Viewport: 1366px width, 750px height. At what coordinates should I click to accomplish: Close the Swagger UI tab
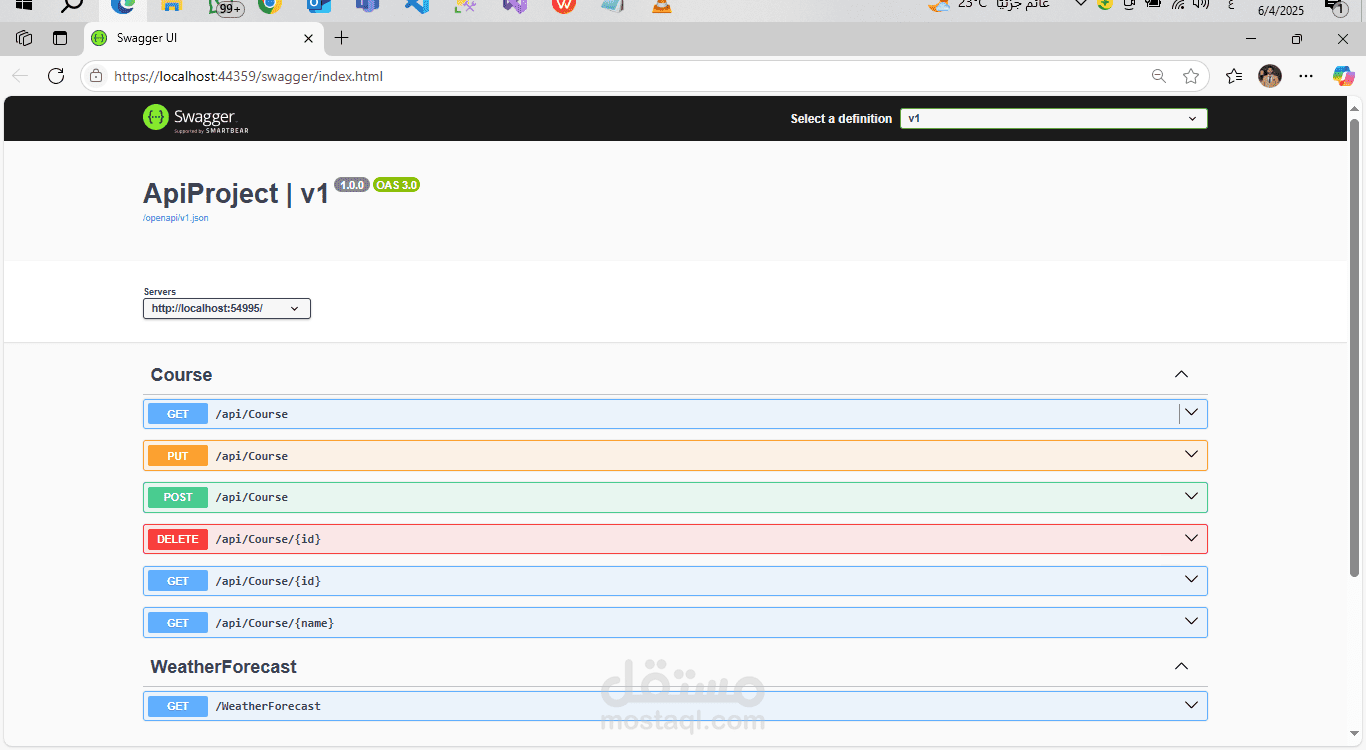[x=309, y=38]
